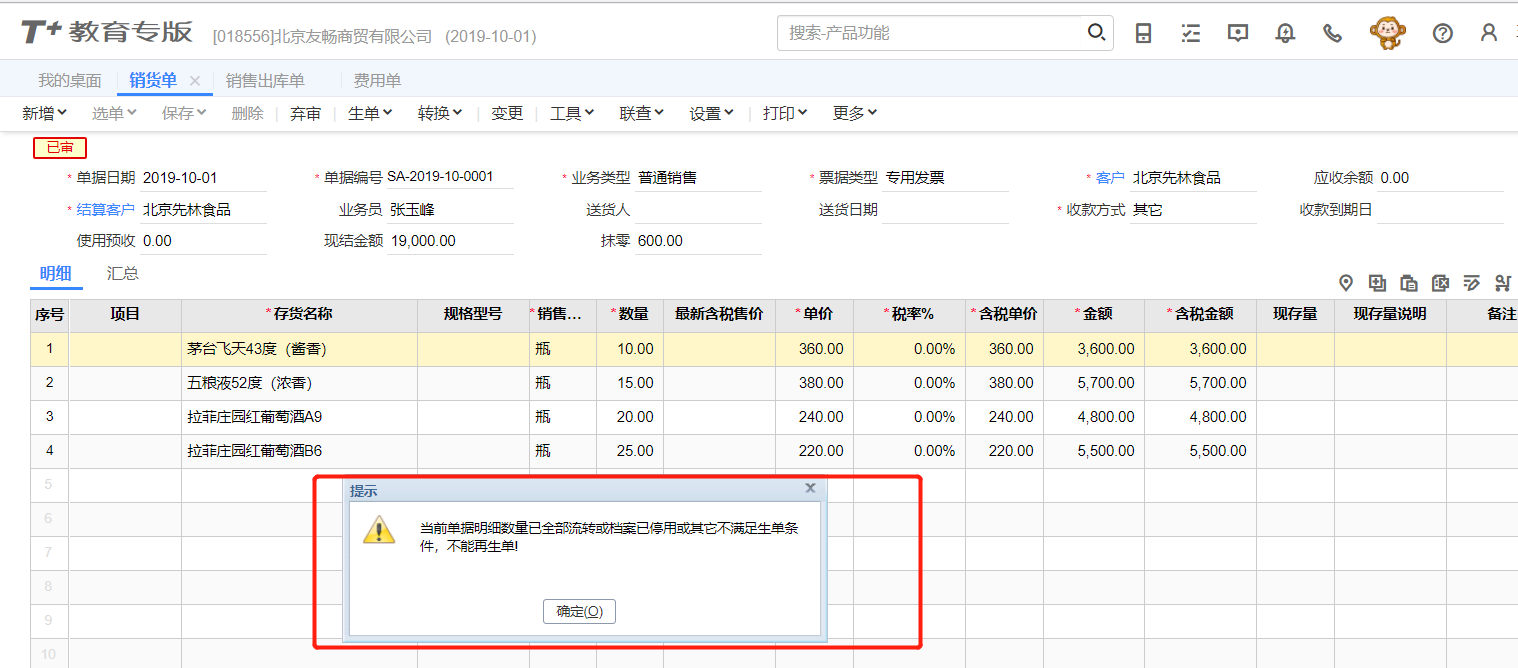Open the user account icon

(1489, 33)
